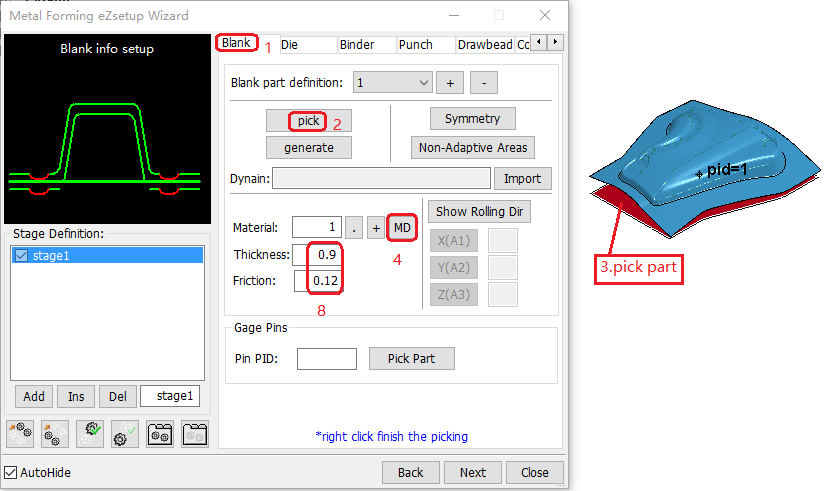Click the Dynain path input field
This screenshot has width=824, height=491.
pyautogui.click(x=382, y=179)
